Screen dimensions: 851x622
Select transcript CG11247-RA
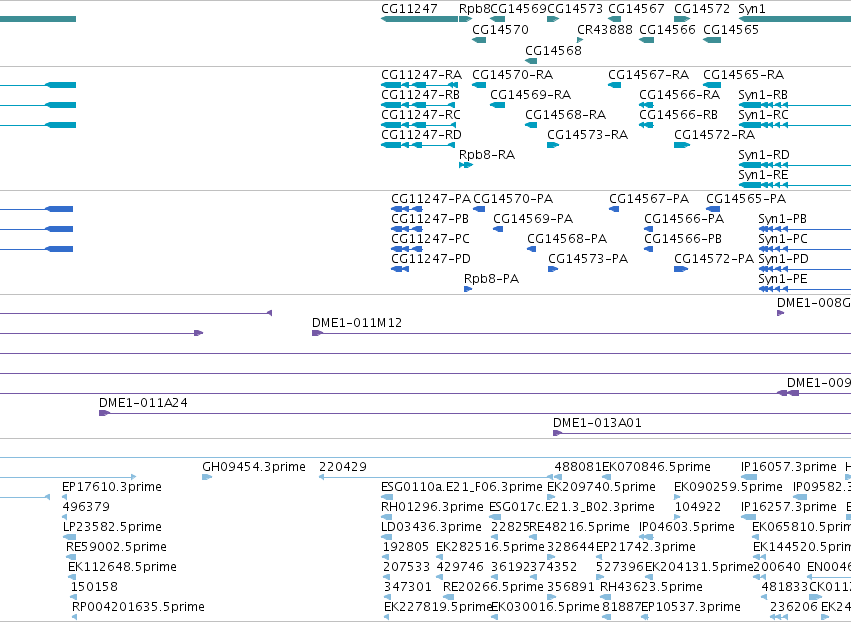(x=421, y=74)
